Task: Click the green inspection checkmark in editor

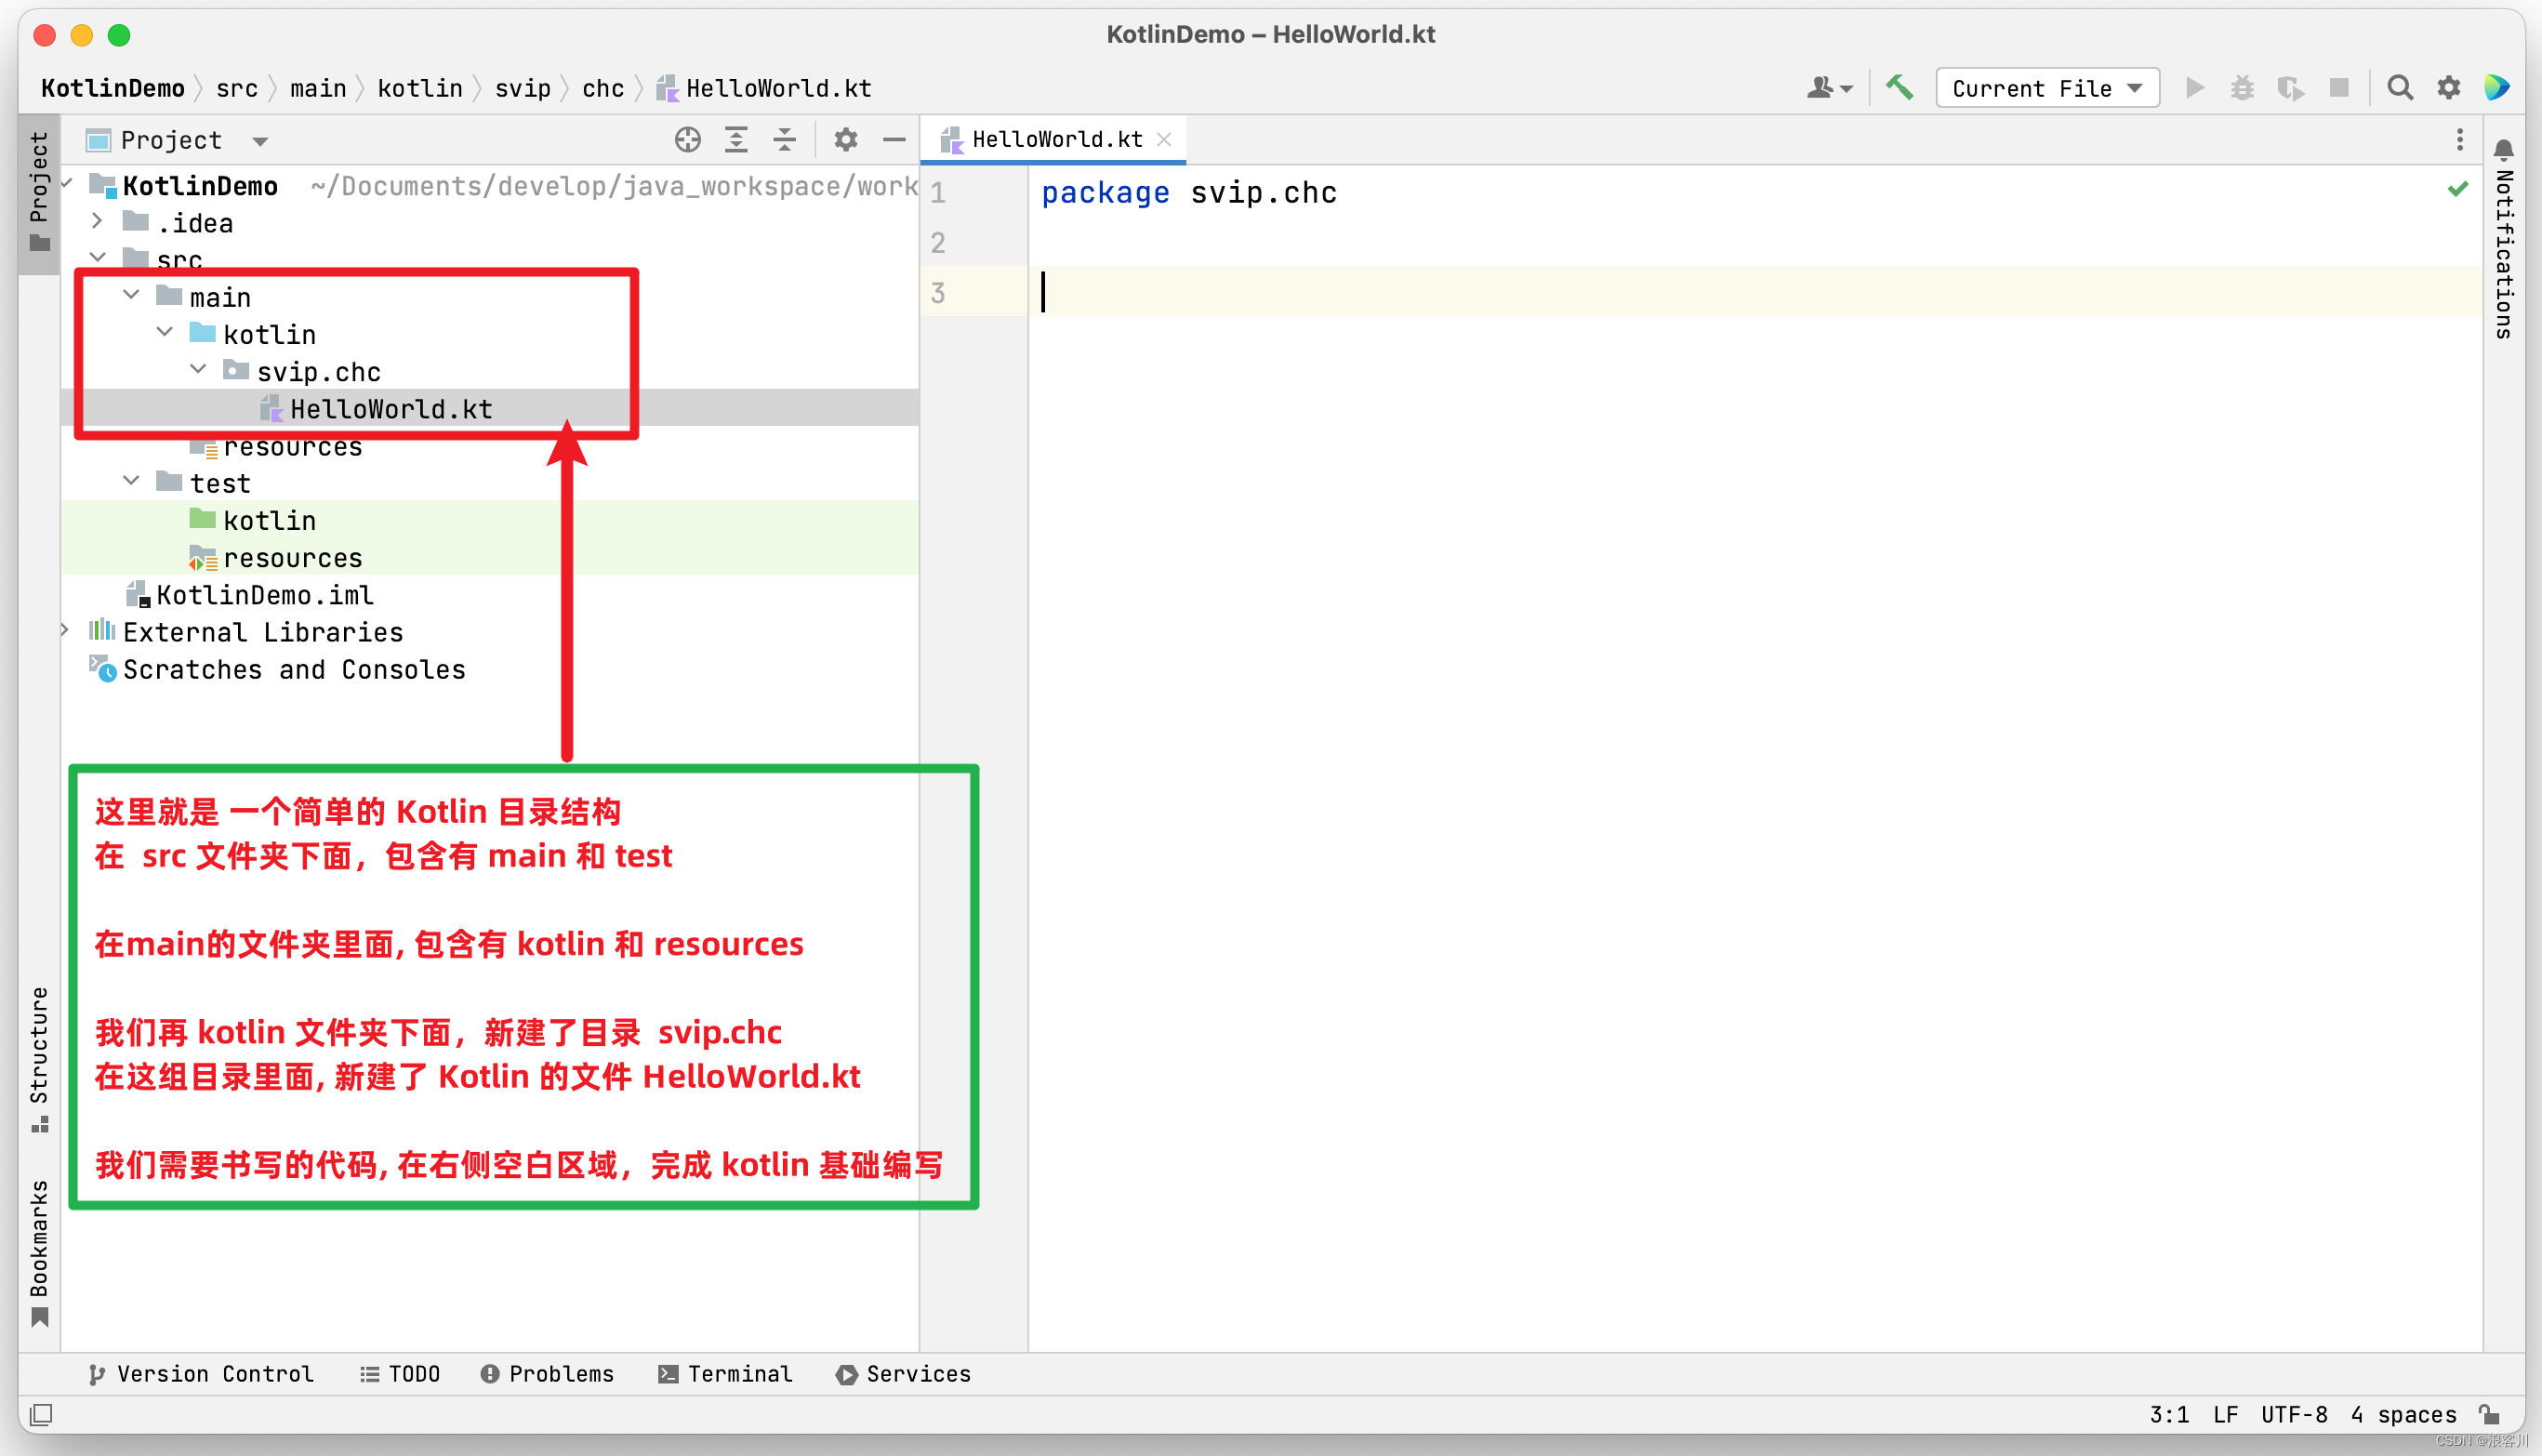Action: (2458, 189)
